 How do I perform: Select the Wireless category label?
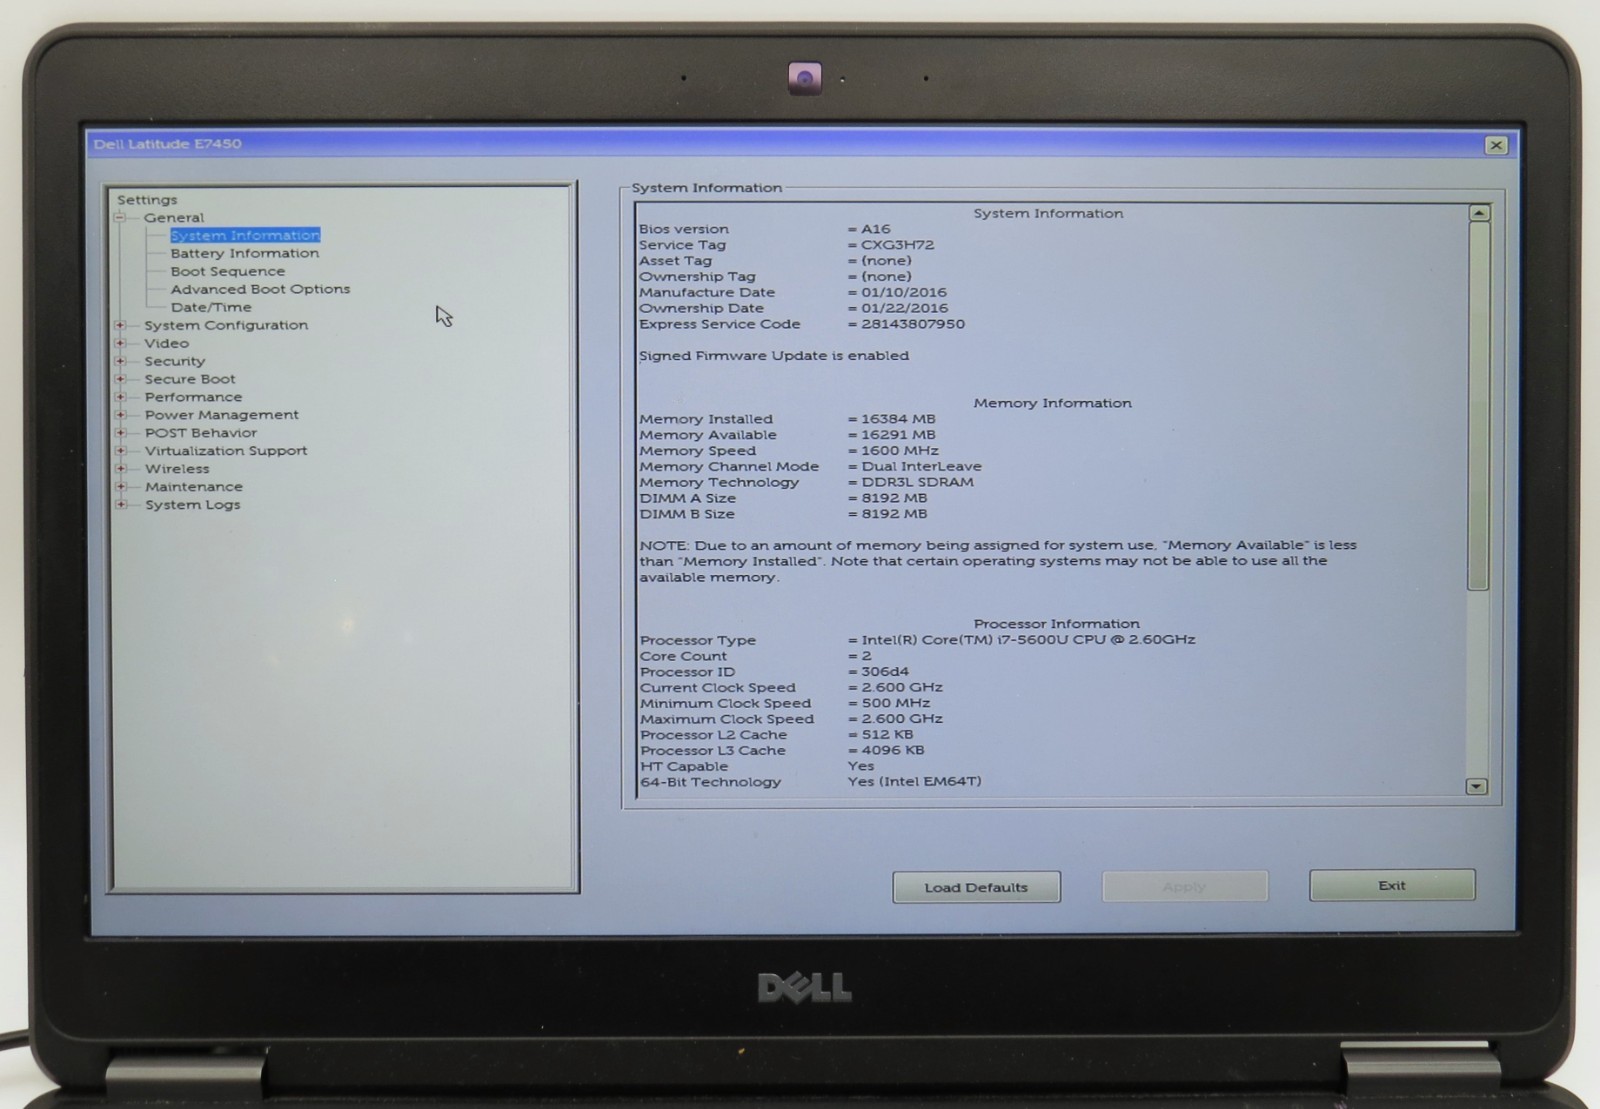pos(177,469)
